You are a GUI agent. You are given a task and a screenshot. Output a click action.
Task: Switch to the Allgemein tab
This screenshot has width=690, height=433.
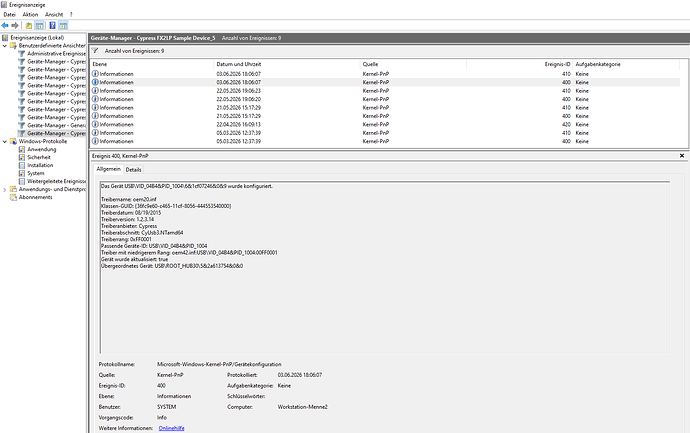point(108,169)
